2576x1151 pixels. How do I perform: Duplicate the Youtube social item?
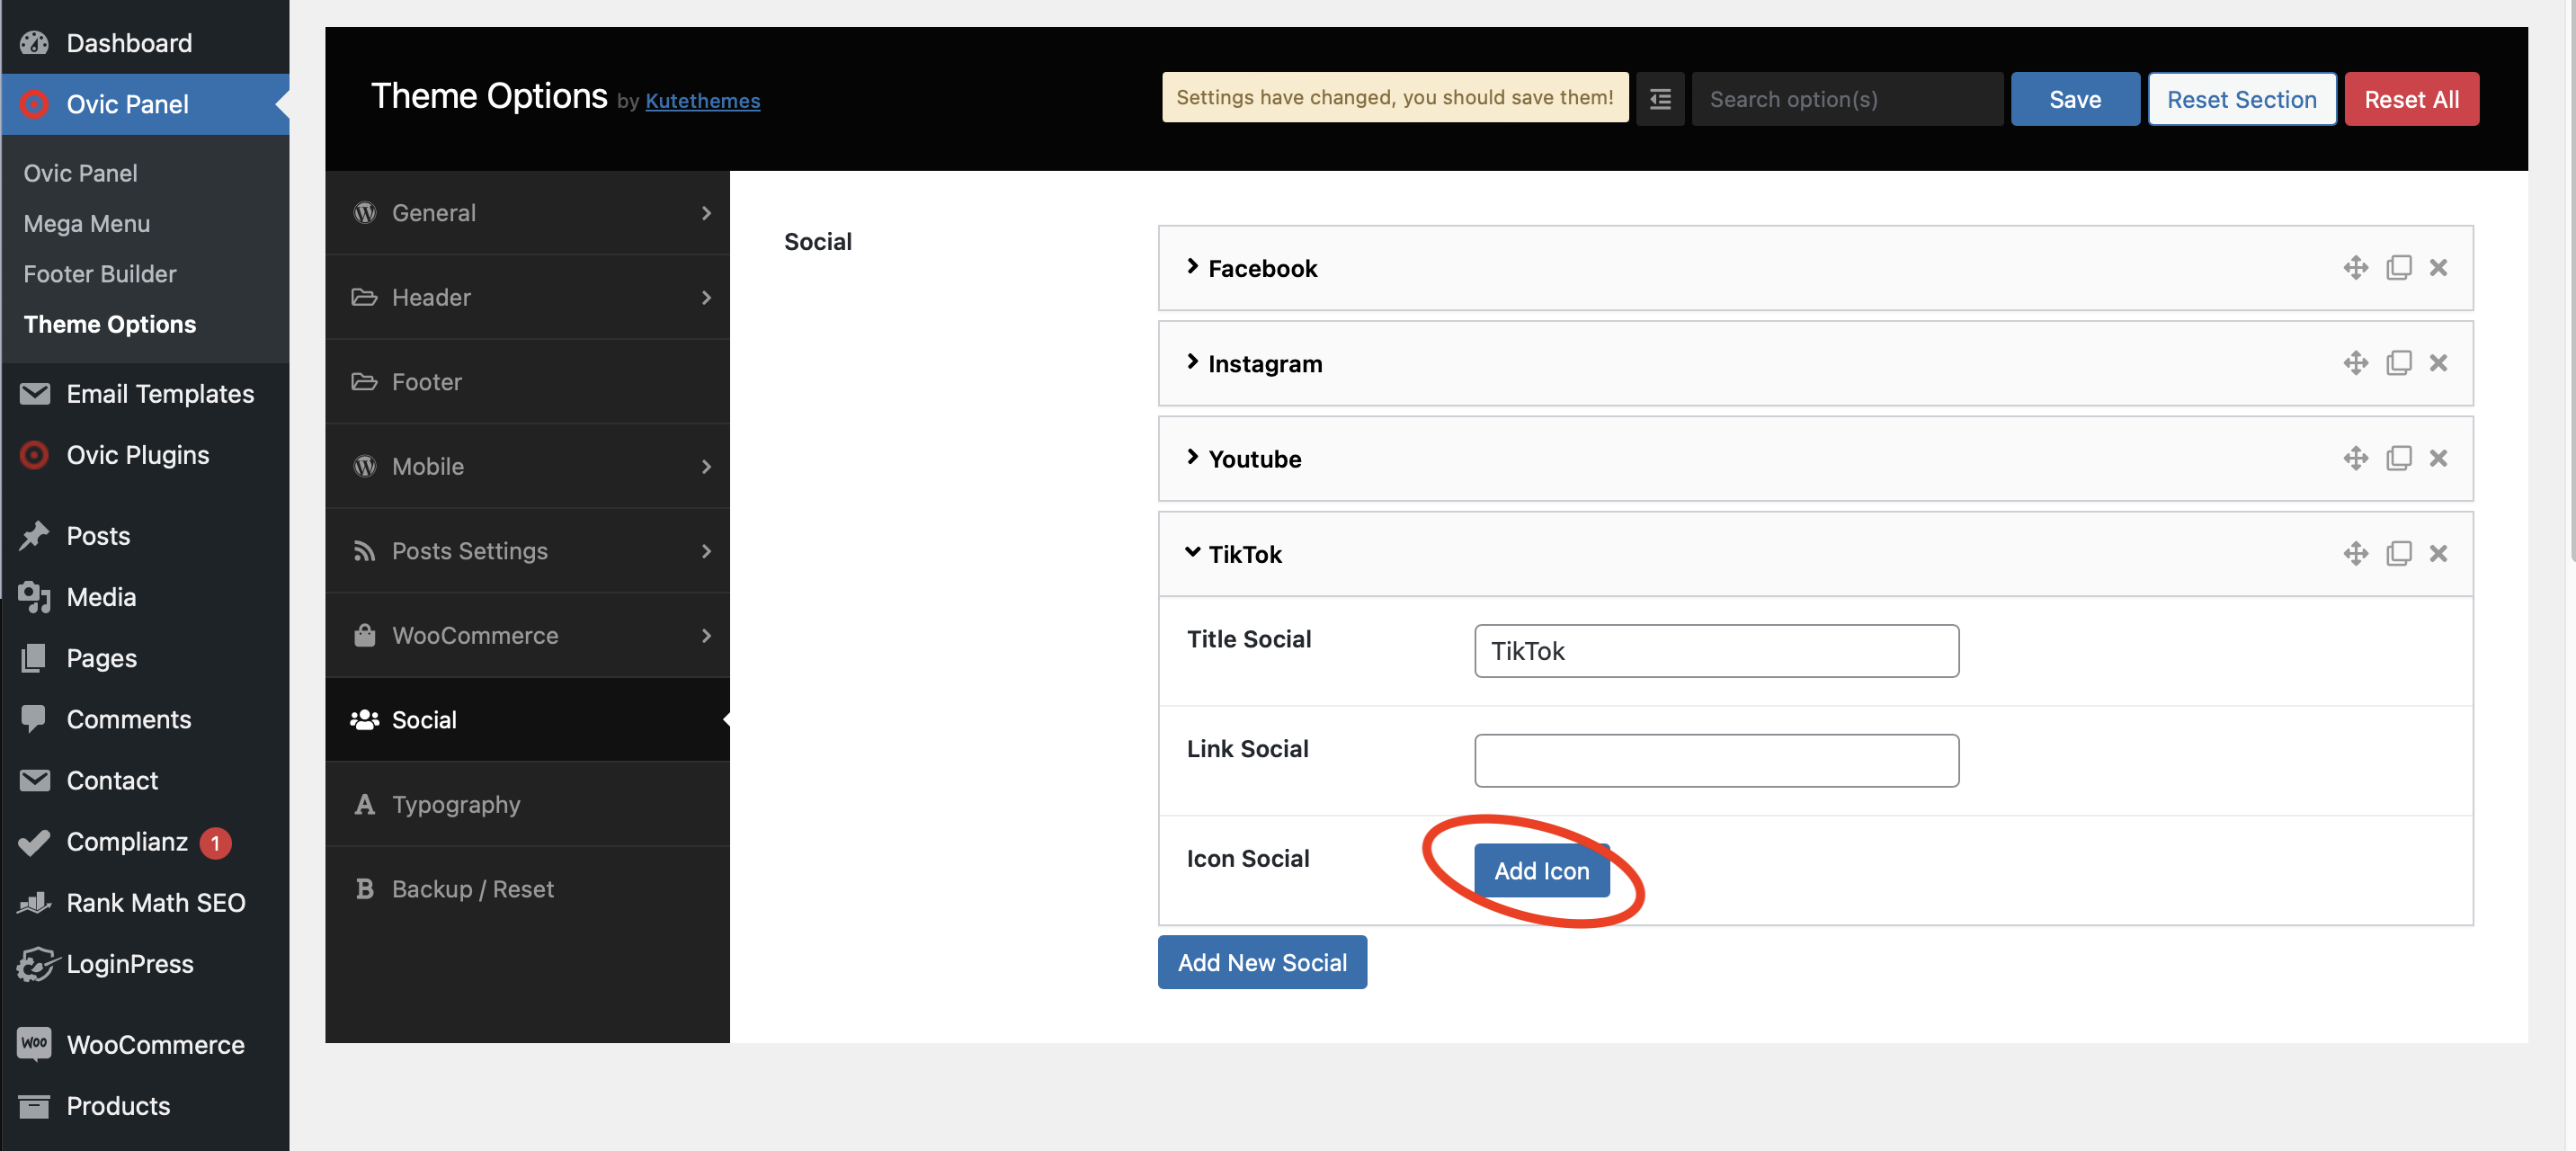(2398, 458)
